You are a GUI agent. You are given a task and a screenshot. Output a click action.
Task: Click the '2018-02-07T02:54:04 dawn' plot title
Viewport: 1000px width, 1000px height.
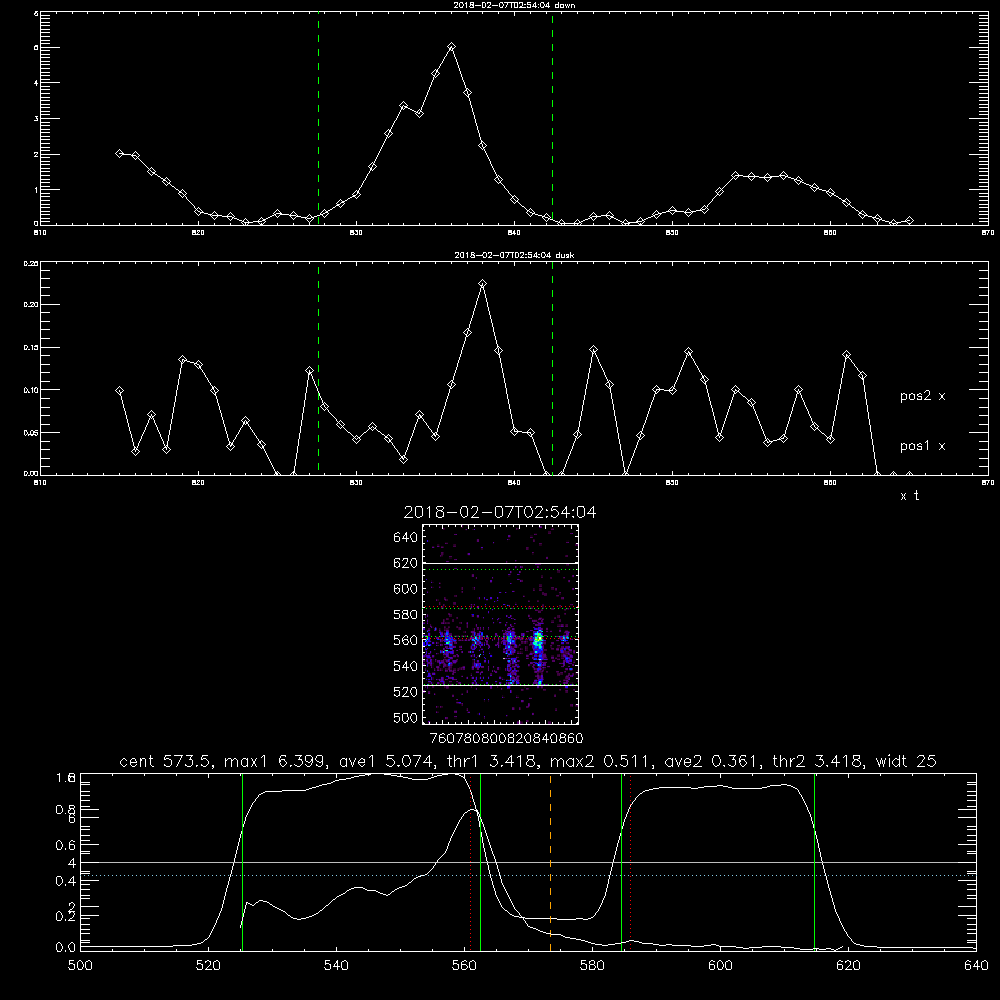[514, 5]
